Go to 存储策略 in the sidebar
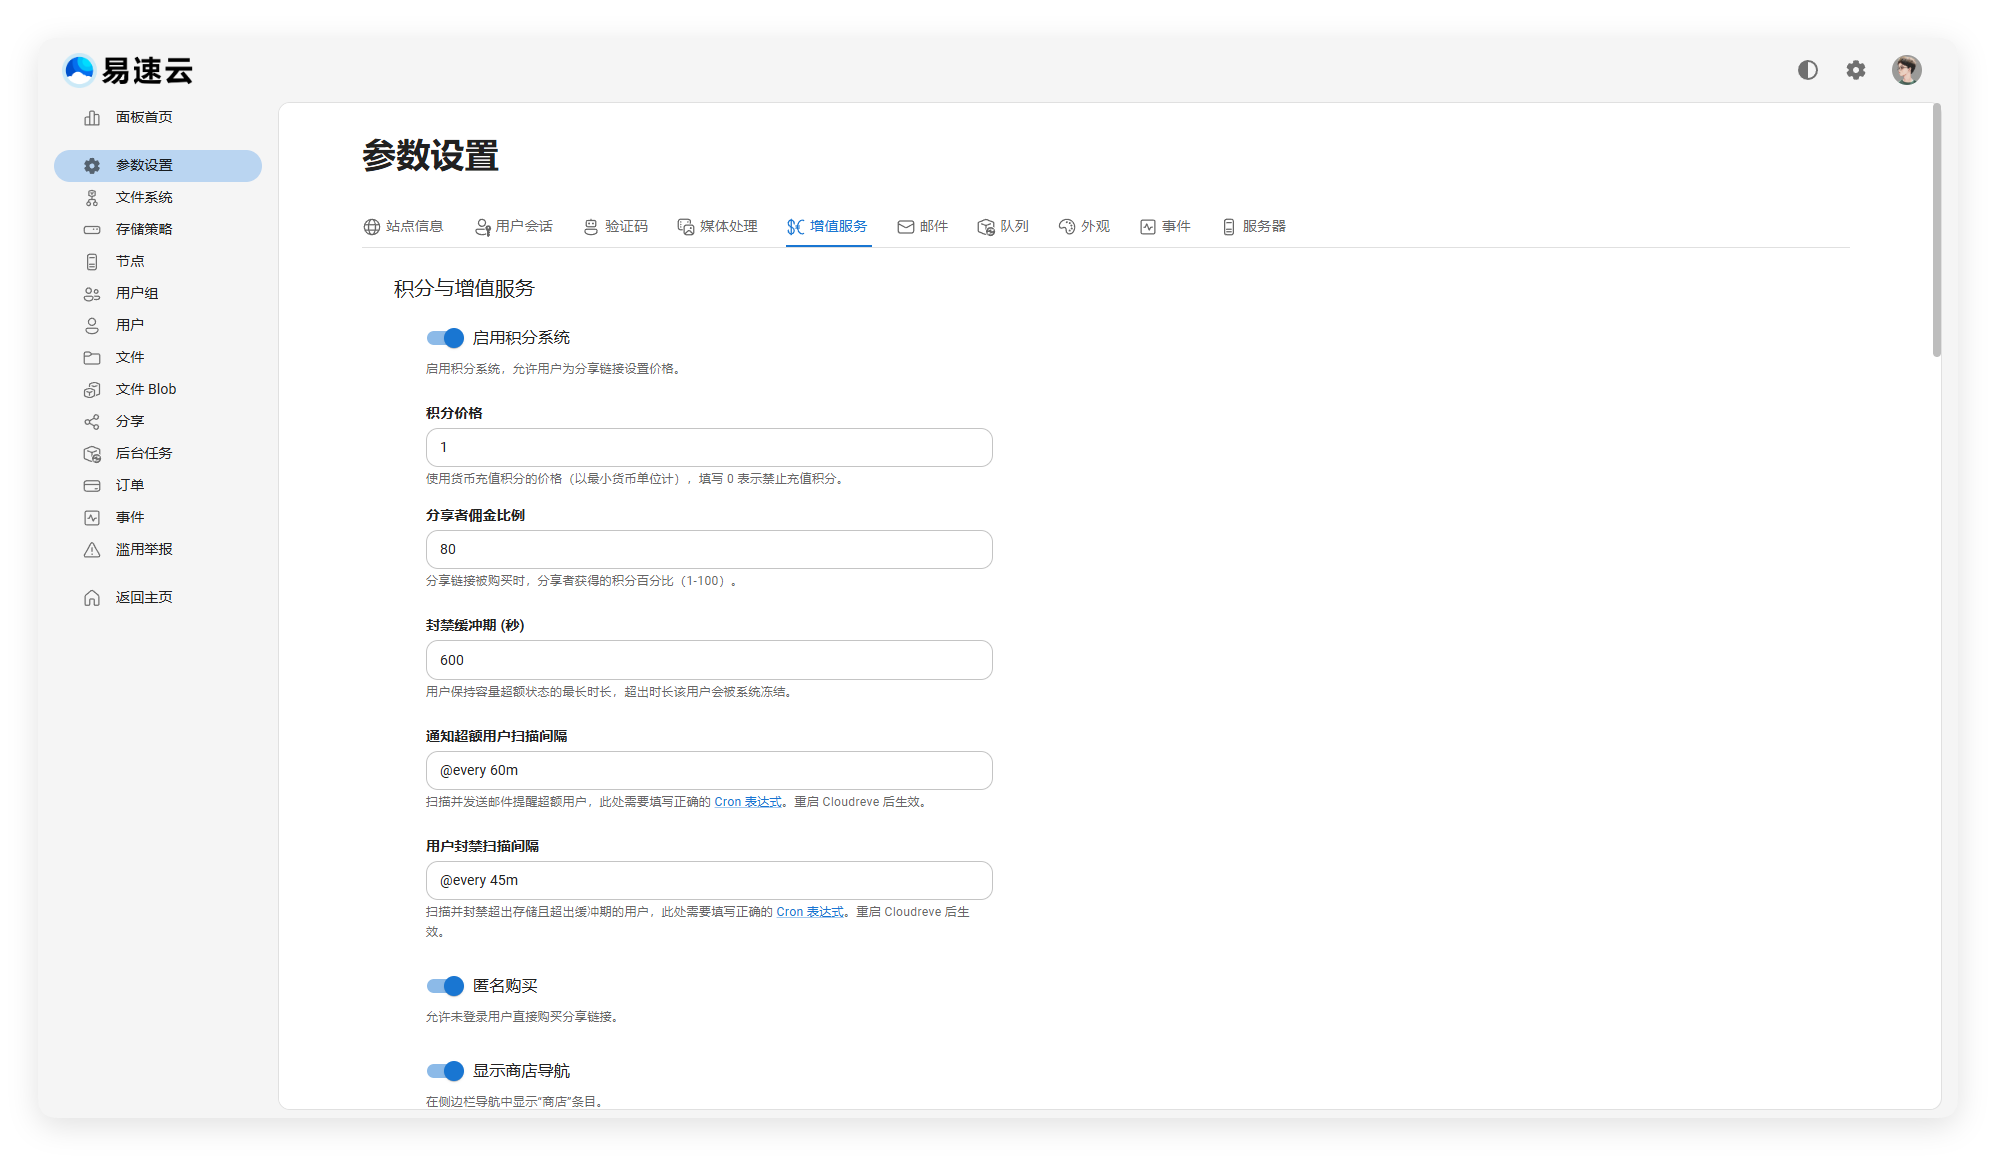The width and height of the screenshot is (1996, 1156). (x=143, y=229)
